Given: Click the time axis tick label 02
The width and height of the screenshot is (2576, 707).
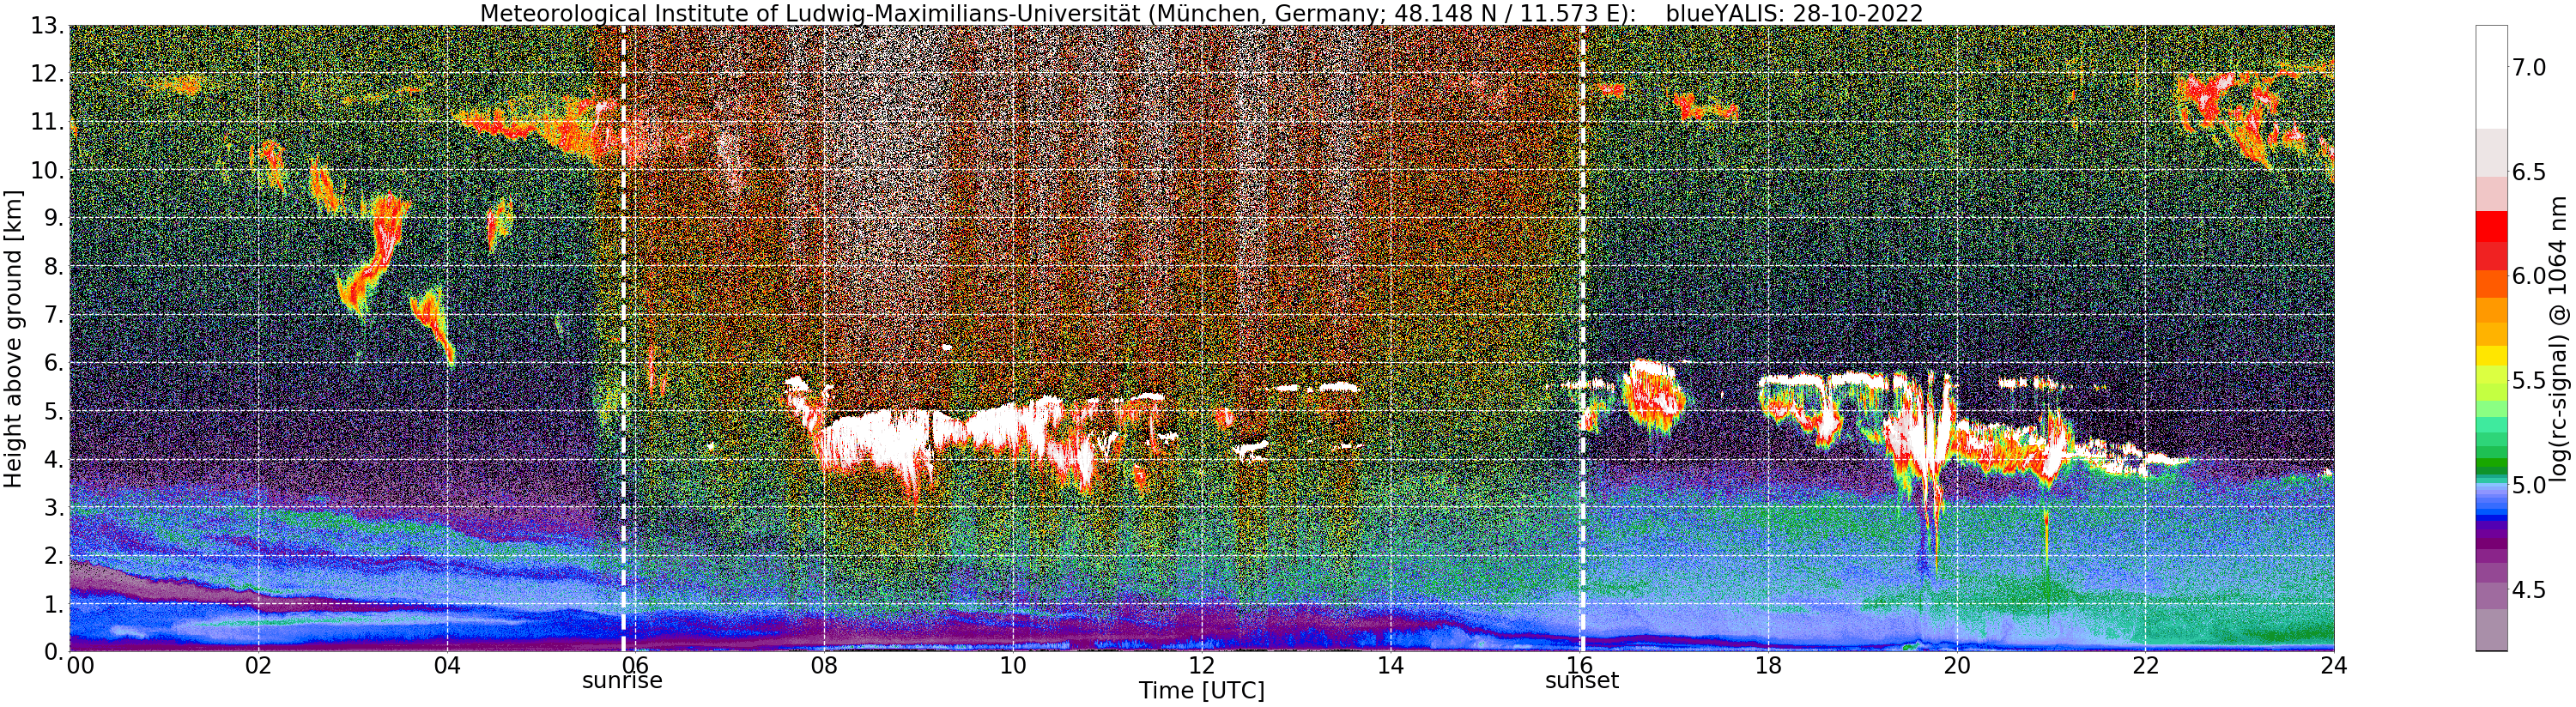Looking at the screenshot, I should (258, 665).
